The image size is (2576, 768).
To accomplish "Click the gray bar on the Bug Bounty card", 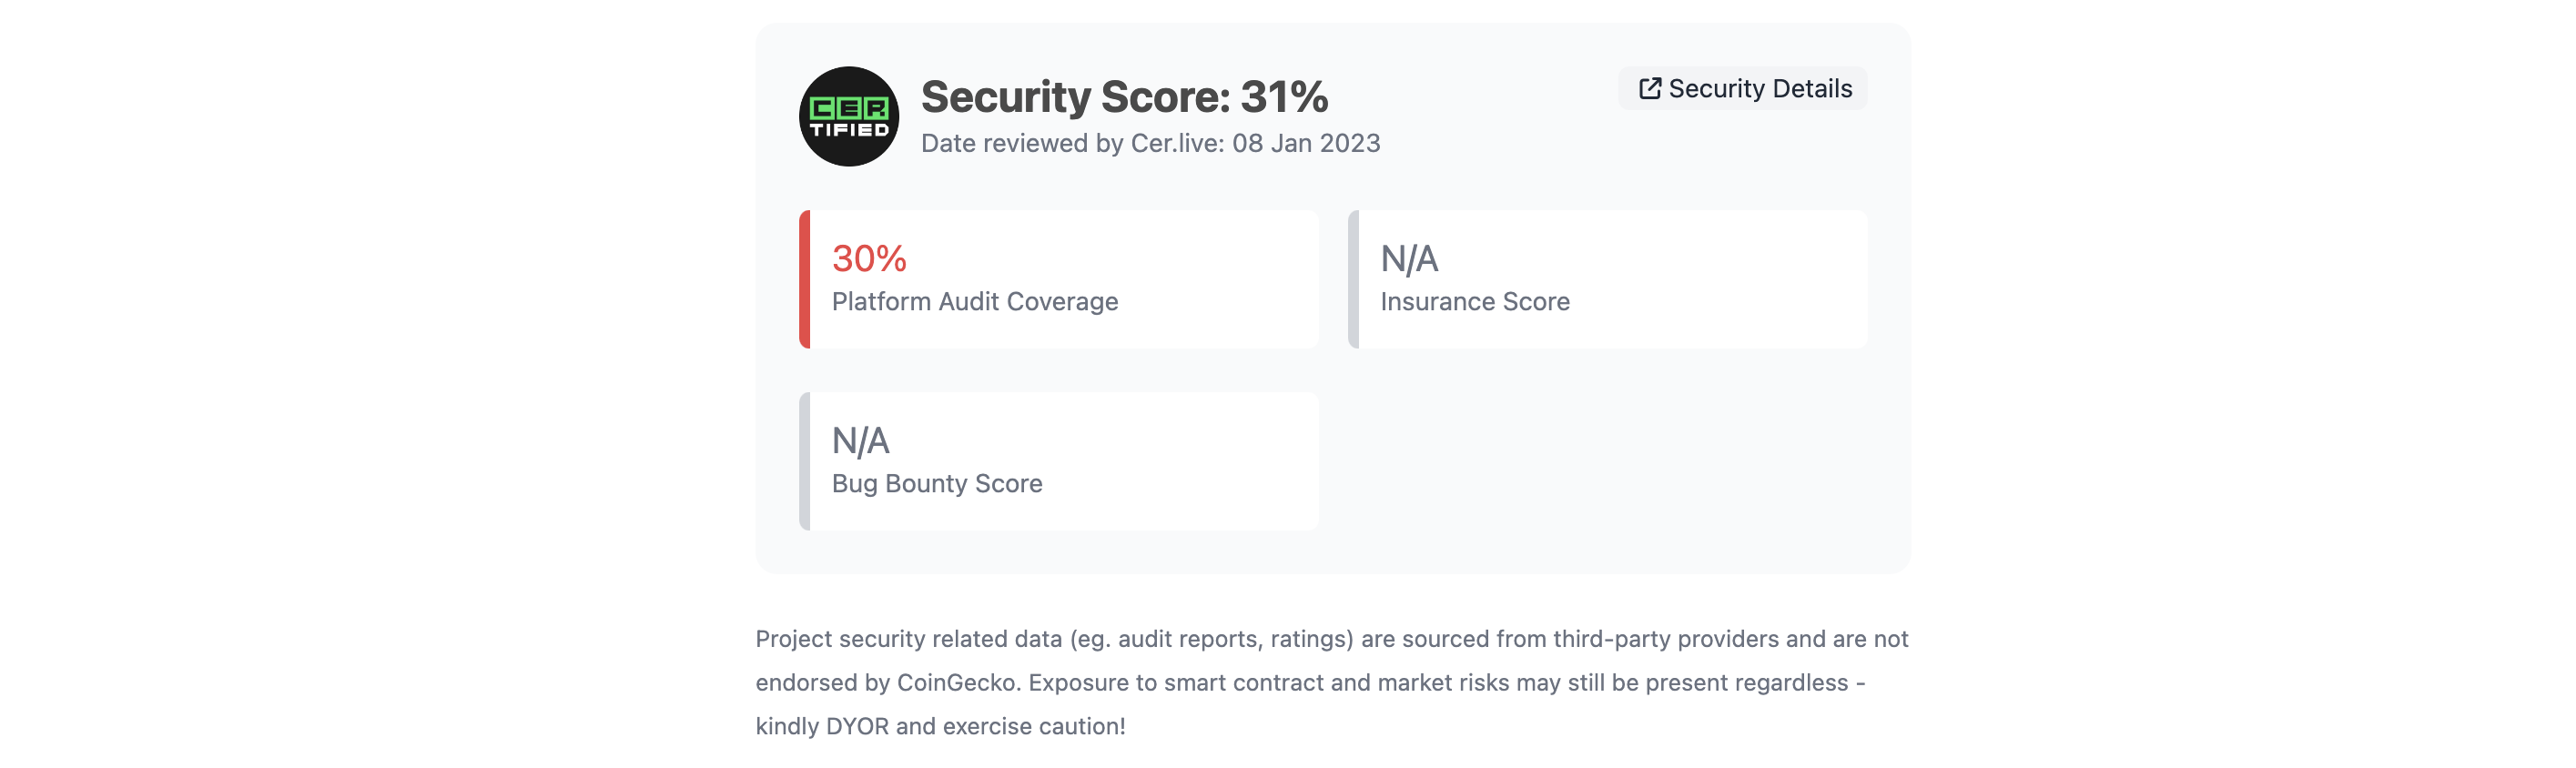I will click(x=805, y=461).
